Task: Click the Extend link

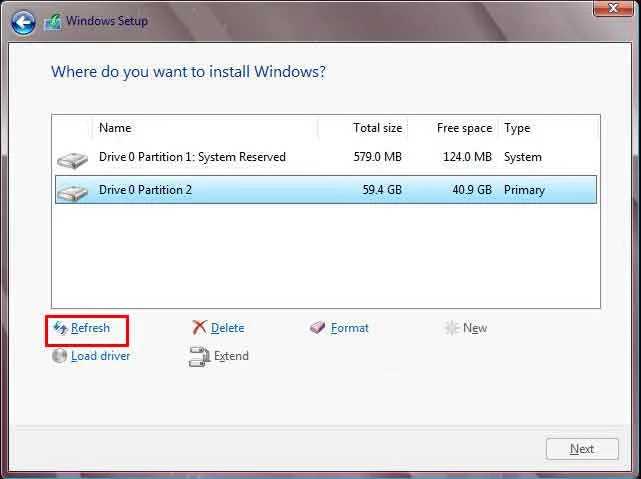Action: pyautogui.click(x=231, y=356)
